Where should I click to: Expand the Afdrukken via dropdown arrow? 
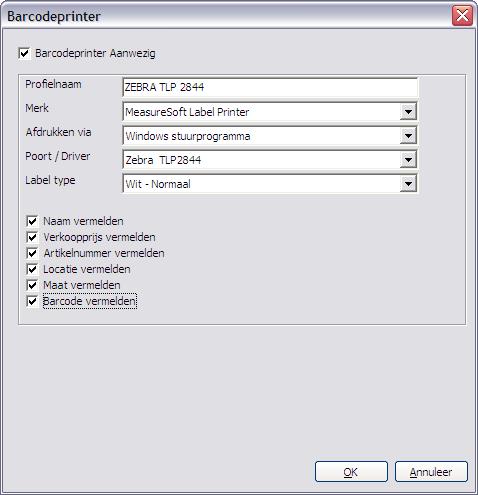408,136
